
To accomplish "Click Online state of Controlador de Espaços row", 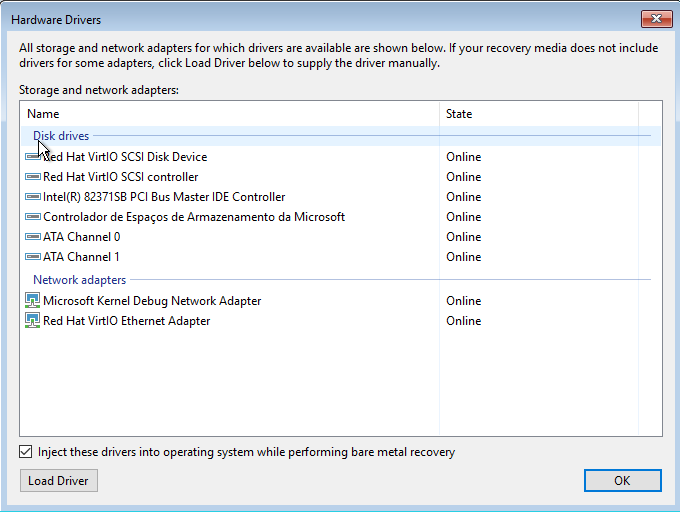I will coord(464,216).
